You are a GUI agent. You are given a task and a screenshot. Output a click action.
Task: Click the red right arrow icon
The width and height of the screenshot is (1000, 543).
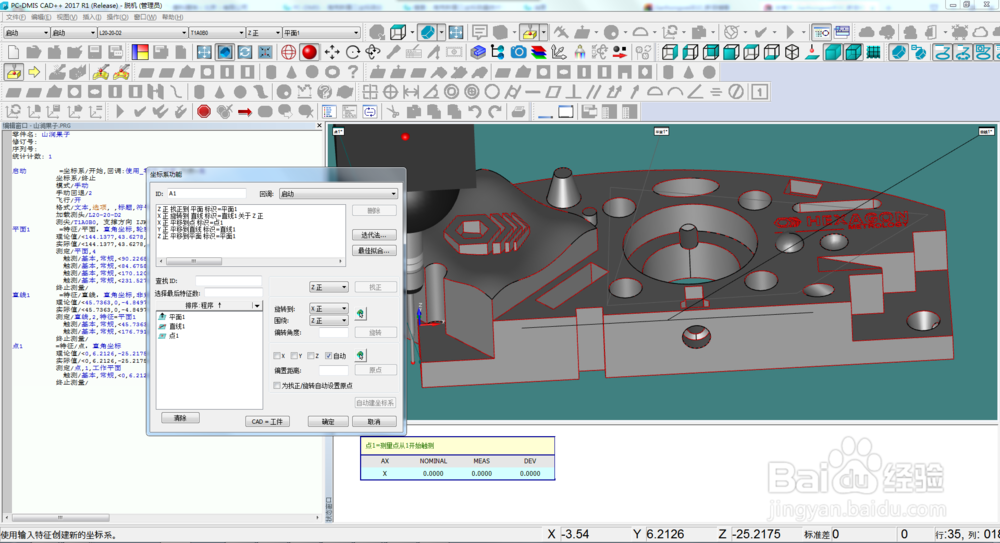[x=245, y=112]
